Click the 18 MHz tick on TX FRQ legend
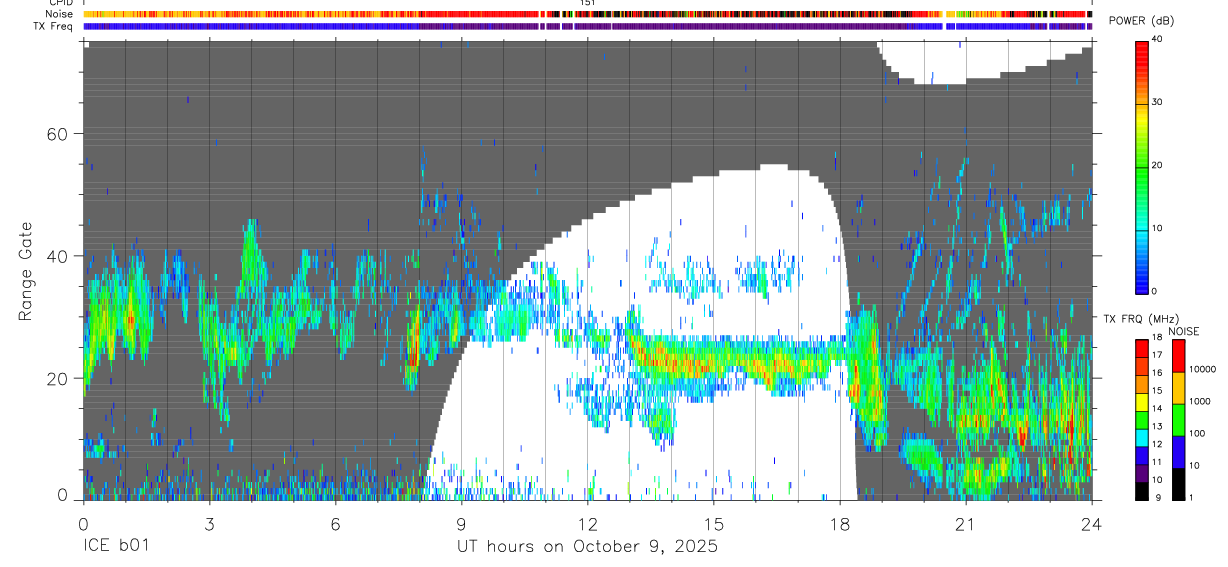Image resolution: width=1228 pixels, height=567 pixels. 1157,338
